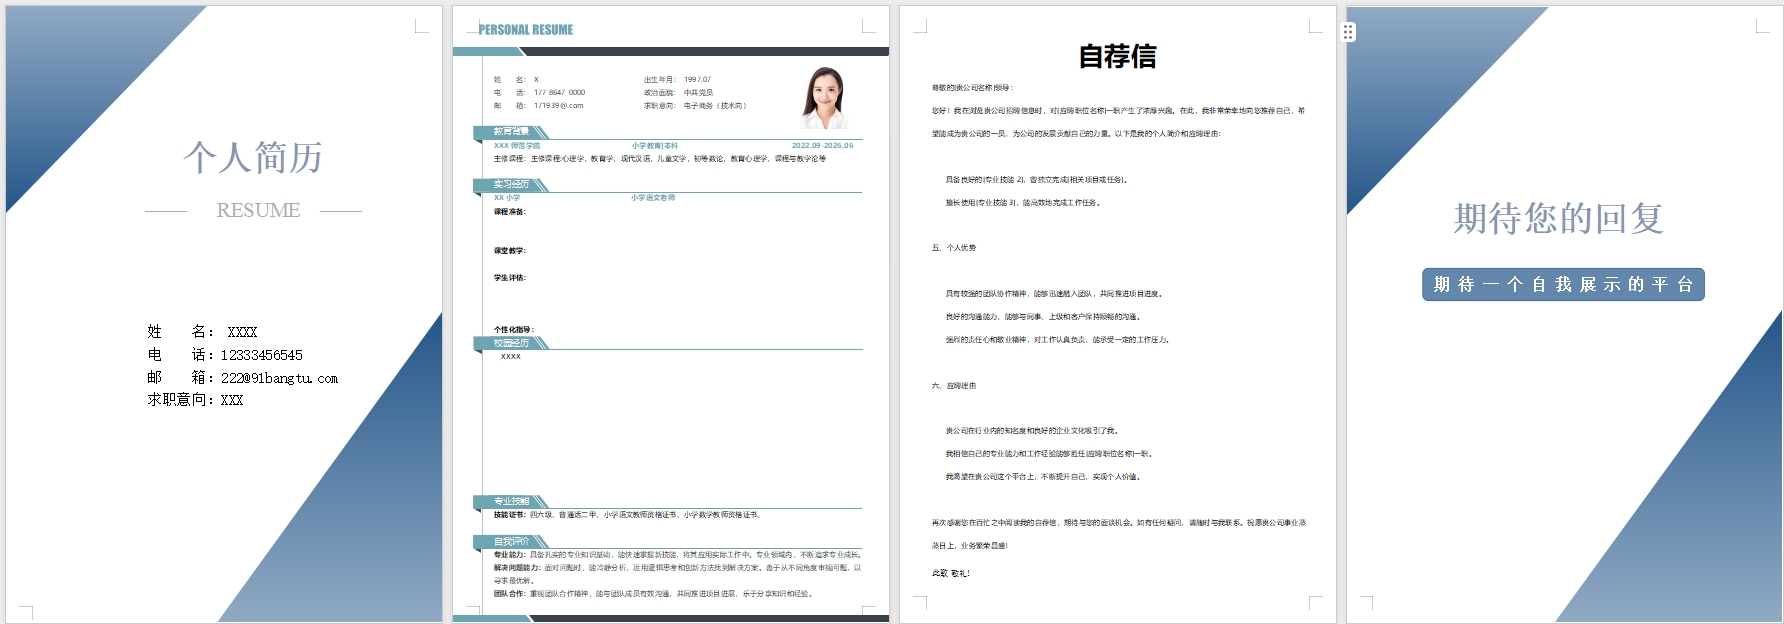Screen dimensions: 1784x624
Task: Click the 教育背景 section banner
Action: pyautogui.click(x=511, y=132)
